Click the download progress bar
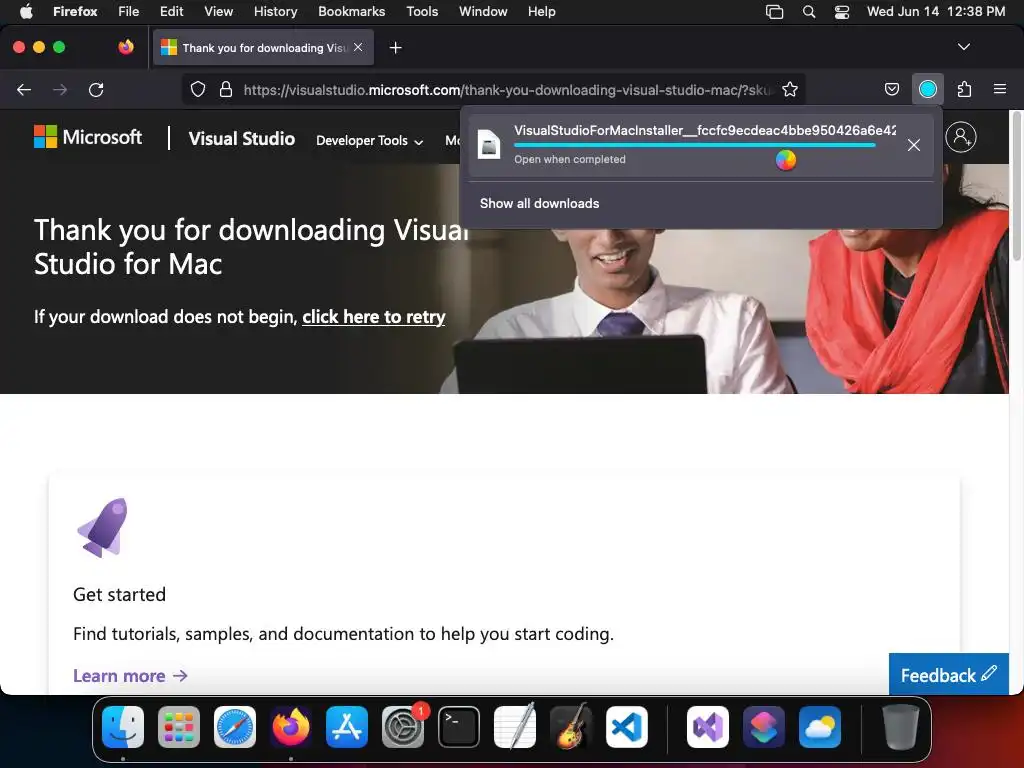Image resolution: width=1024 pixels, height=768 pixels. click(x=695, y=145)
